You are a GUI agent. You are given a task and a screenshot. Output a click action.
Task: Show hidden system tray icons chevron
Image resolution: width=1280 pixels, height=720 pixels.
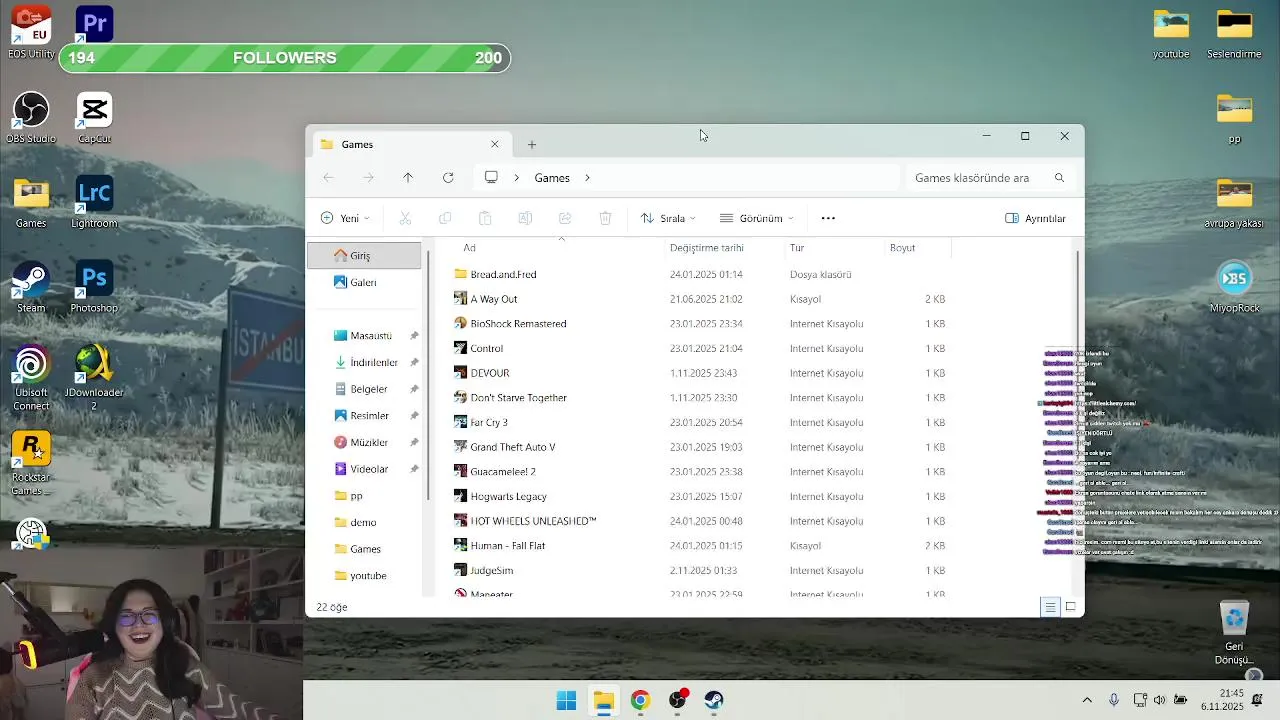tap(1087, 700)
